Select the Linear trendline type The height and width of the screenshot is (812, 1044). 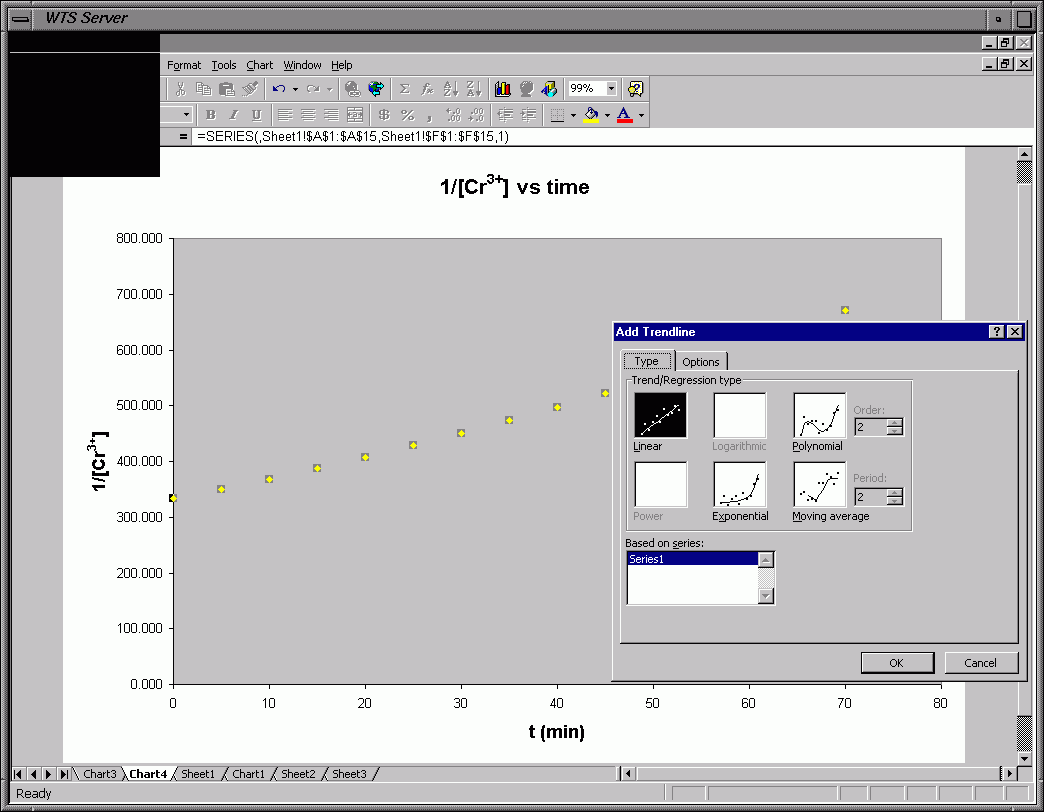click(660, 415)
